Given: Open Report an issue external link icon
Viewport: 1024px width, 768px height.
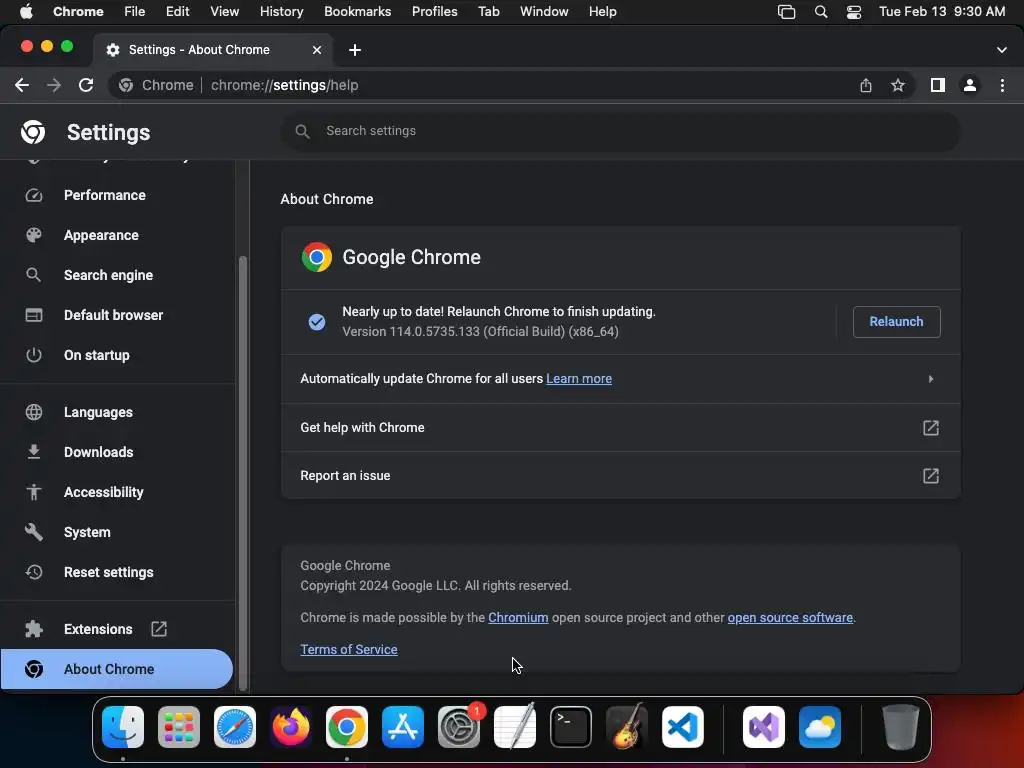Looking at the screenshot, I should [931, 476].
